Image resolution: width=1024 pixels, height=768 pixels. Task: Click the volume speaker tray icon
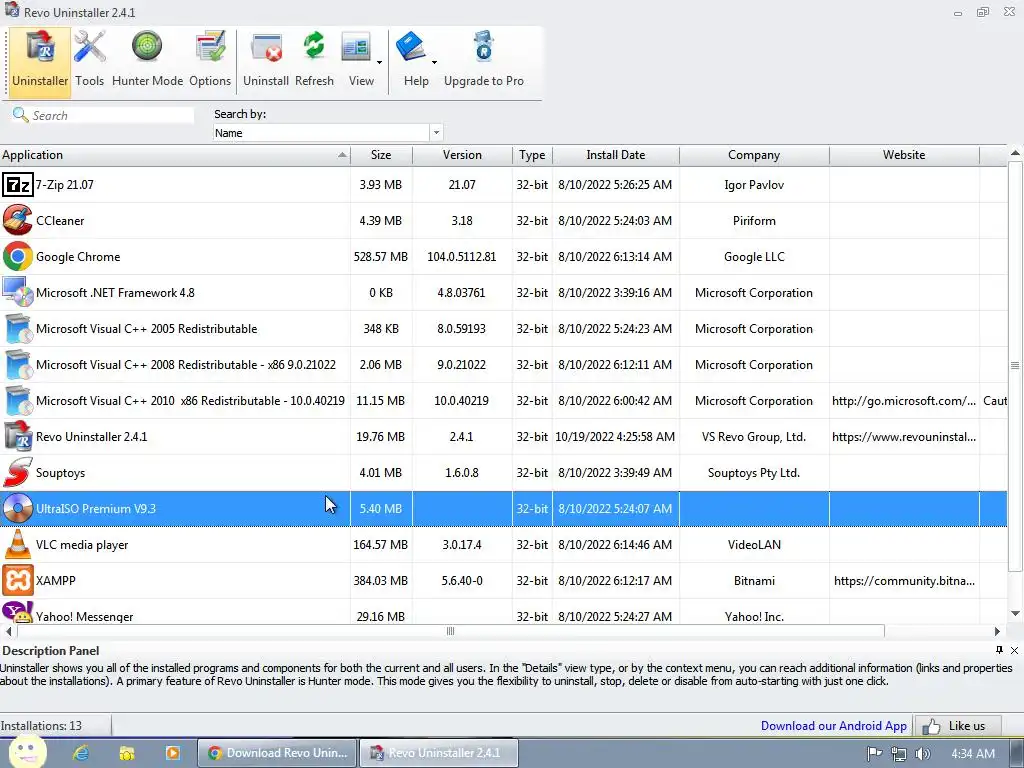coord(923,754)
